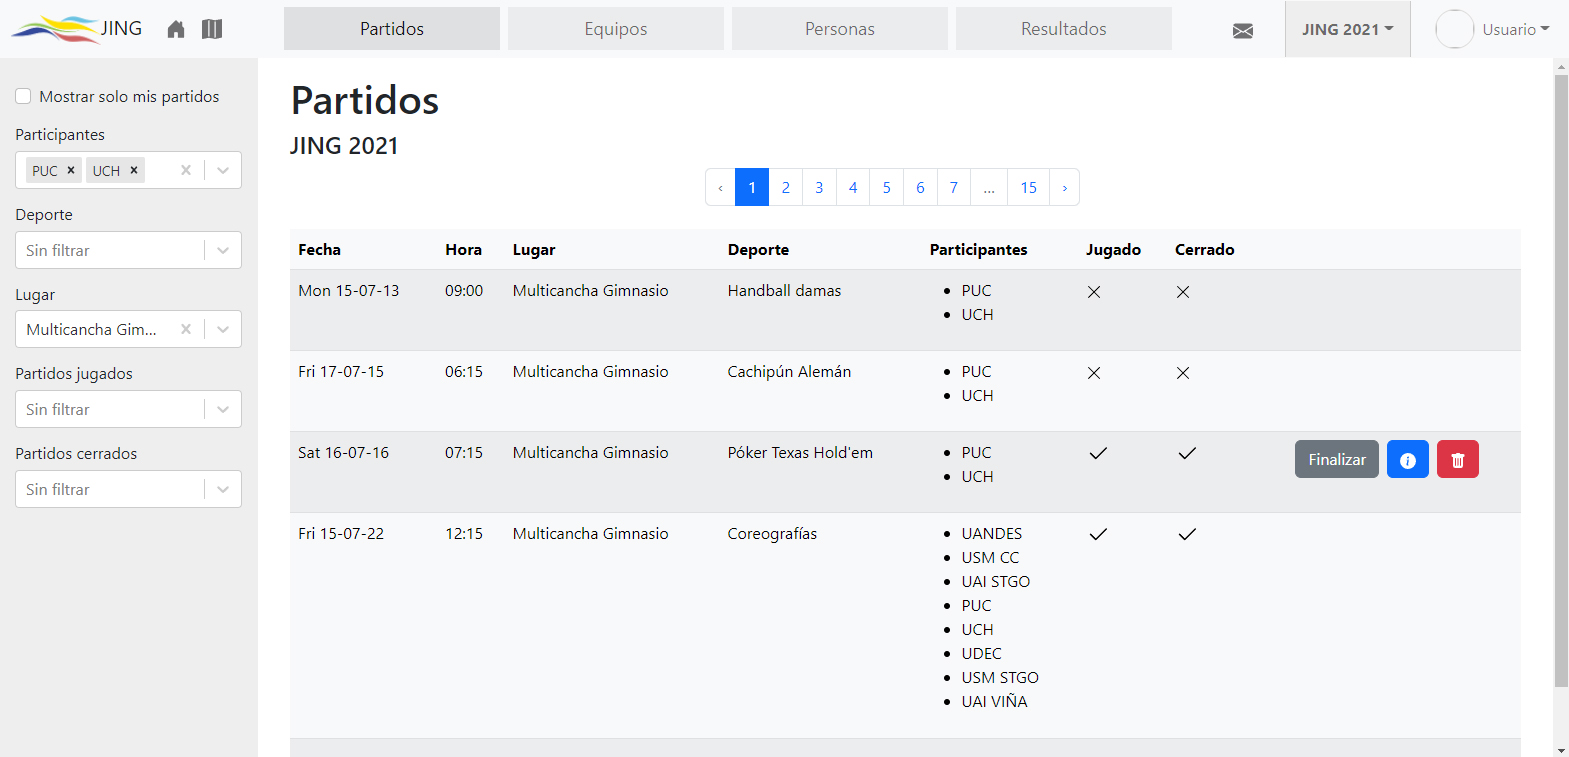Open the Deporte filter dropdown
Viewport: 1569px width, 757px height.
coord(128,250)
